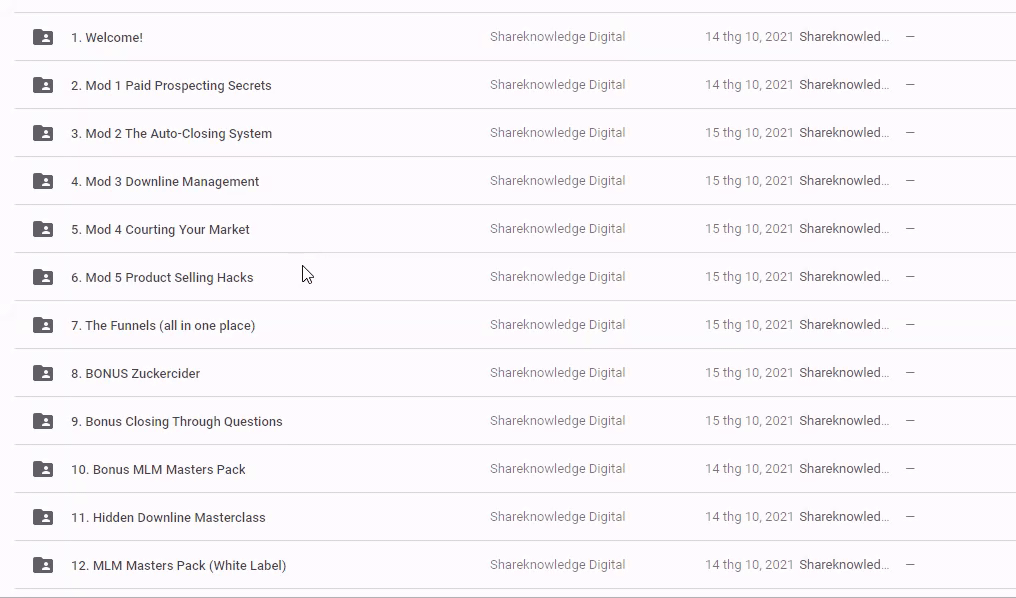Open the 1. Welcome! folder name
1016x598 pixels.
click(x=107, y=38)
